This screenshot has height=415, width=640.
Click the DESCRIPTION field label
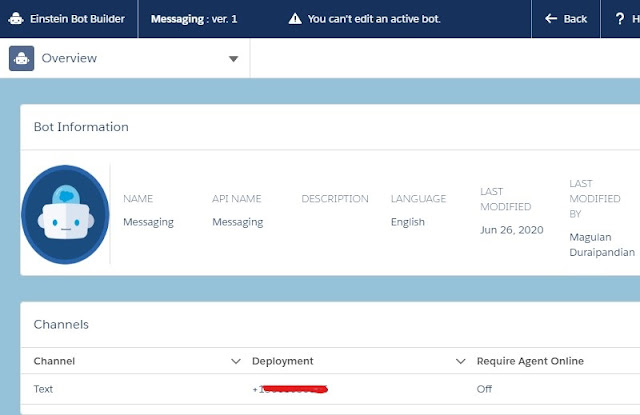[335, 199]
